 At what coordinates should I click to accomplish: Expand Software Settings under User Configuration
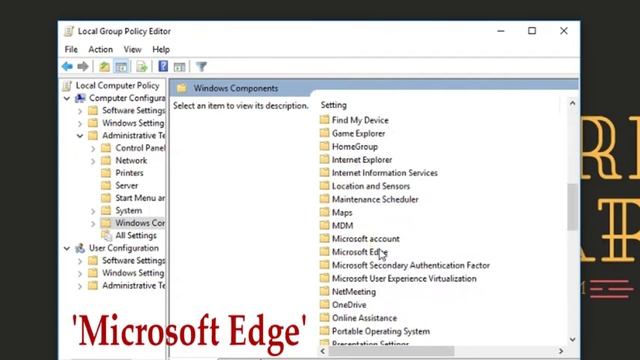tap(80, 261)
